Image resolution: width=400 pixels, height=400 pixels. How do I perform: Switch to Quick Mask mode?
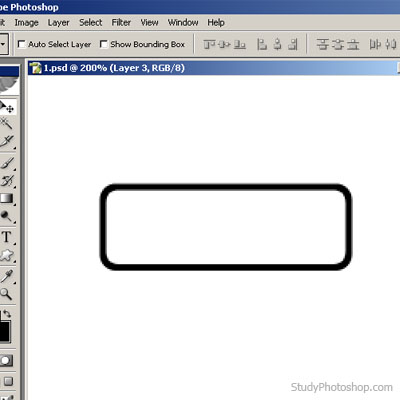pos(6,360)
